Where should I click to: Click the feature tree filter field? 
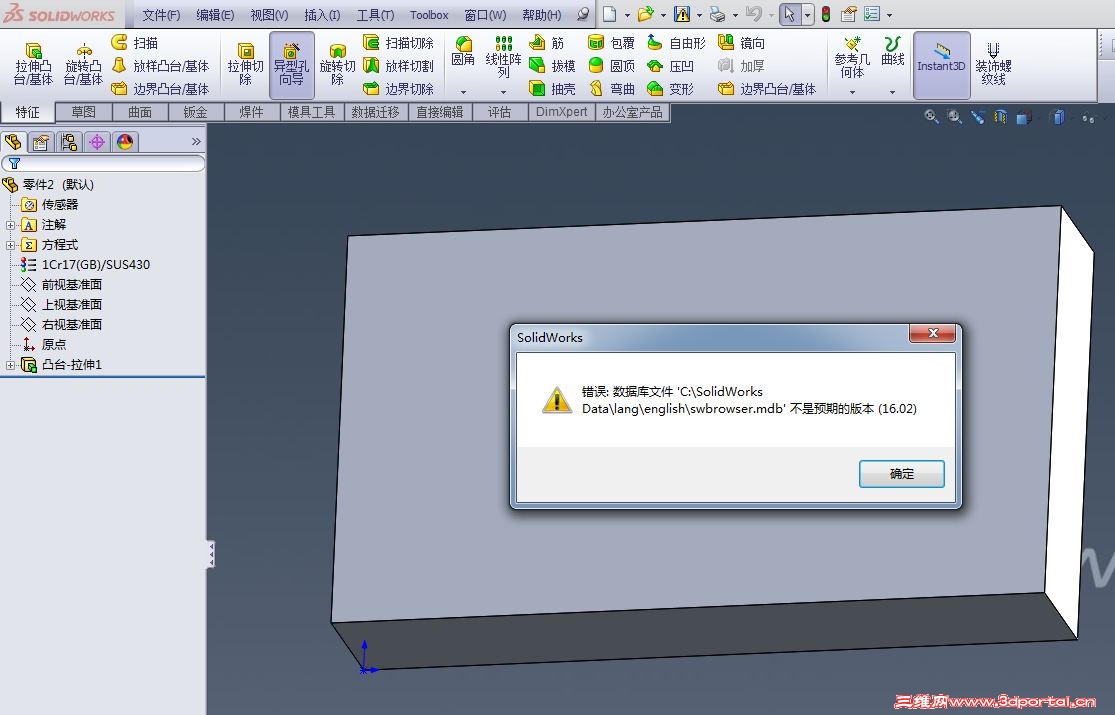pos(103,164)
